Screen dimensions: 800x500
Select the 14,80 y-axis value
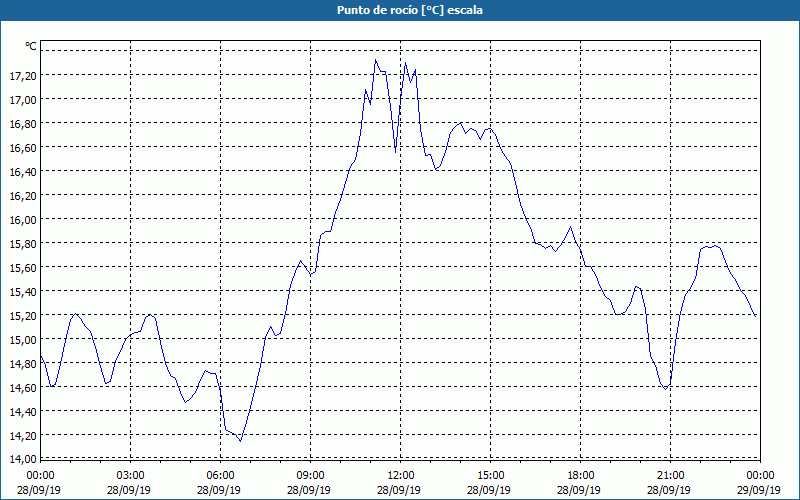click(x=23, y=363)
